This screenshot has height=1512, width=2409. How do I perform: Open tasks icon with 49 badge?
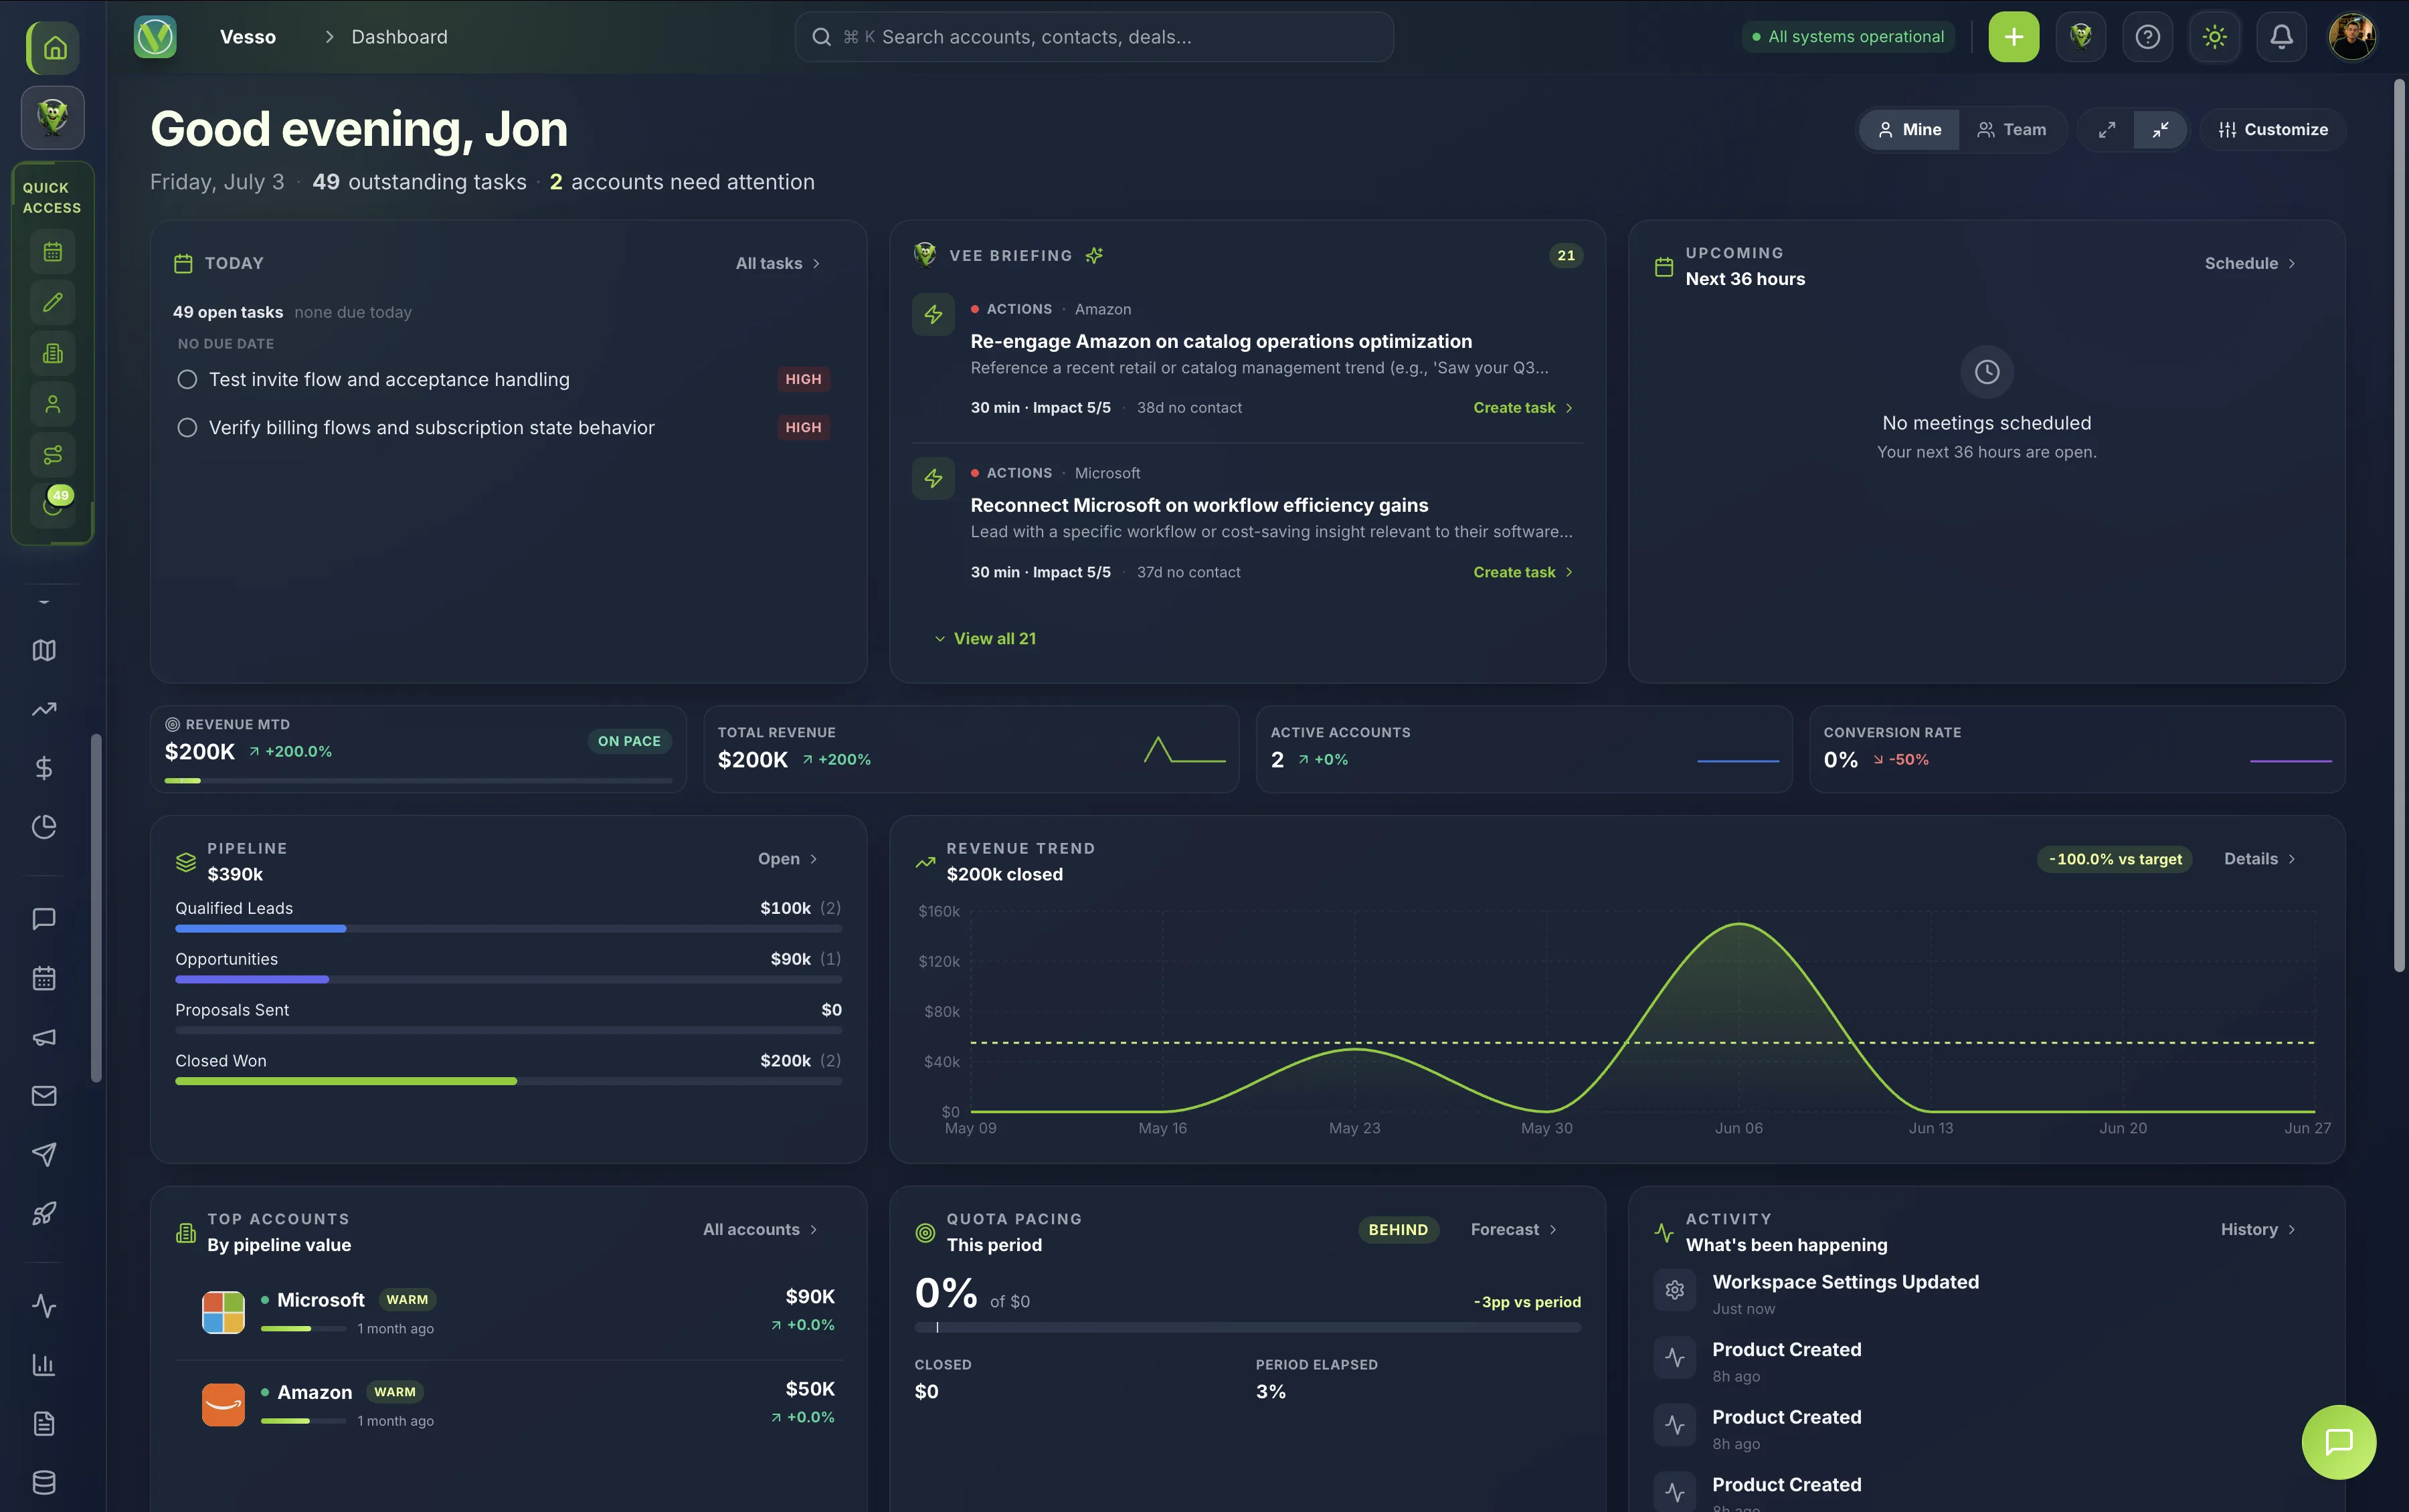pos(53,505)
